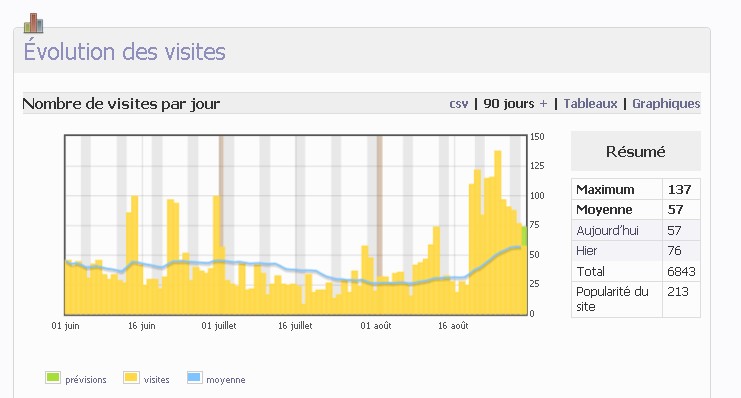Click the Évolution des visites title
Screen dimensions: 741x398
(x=125, y=51)
